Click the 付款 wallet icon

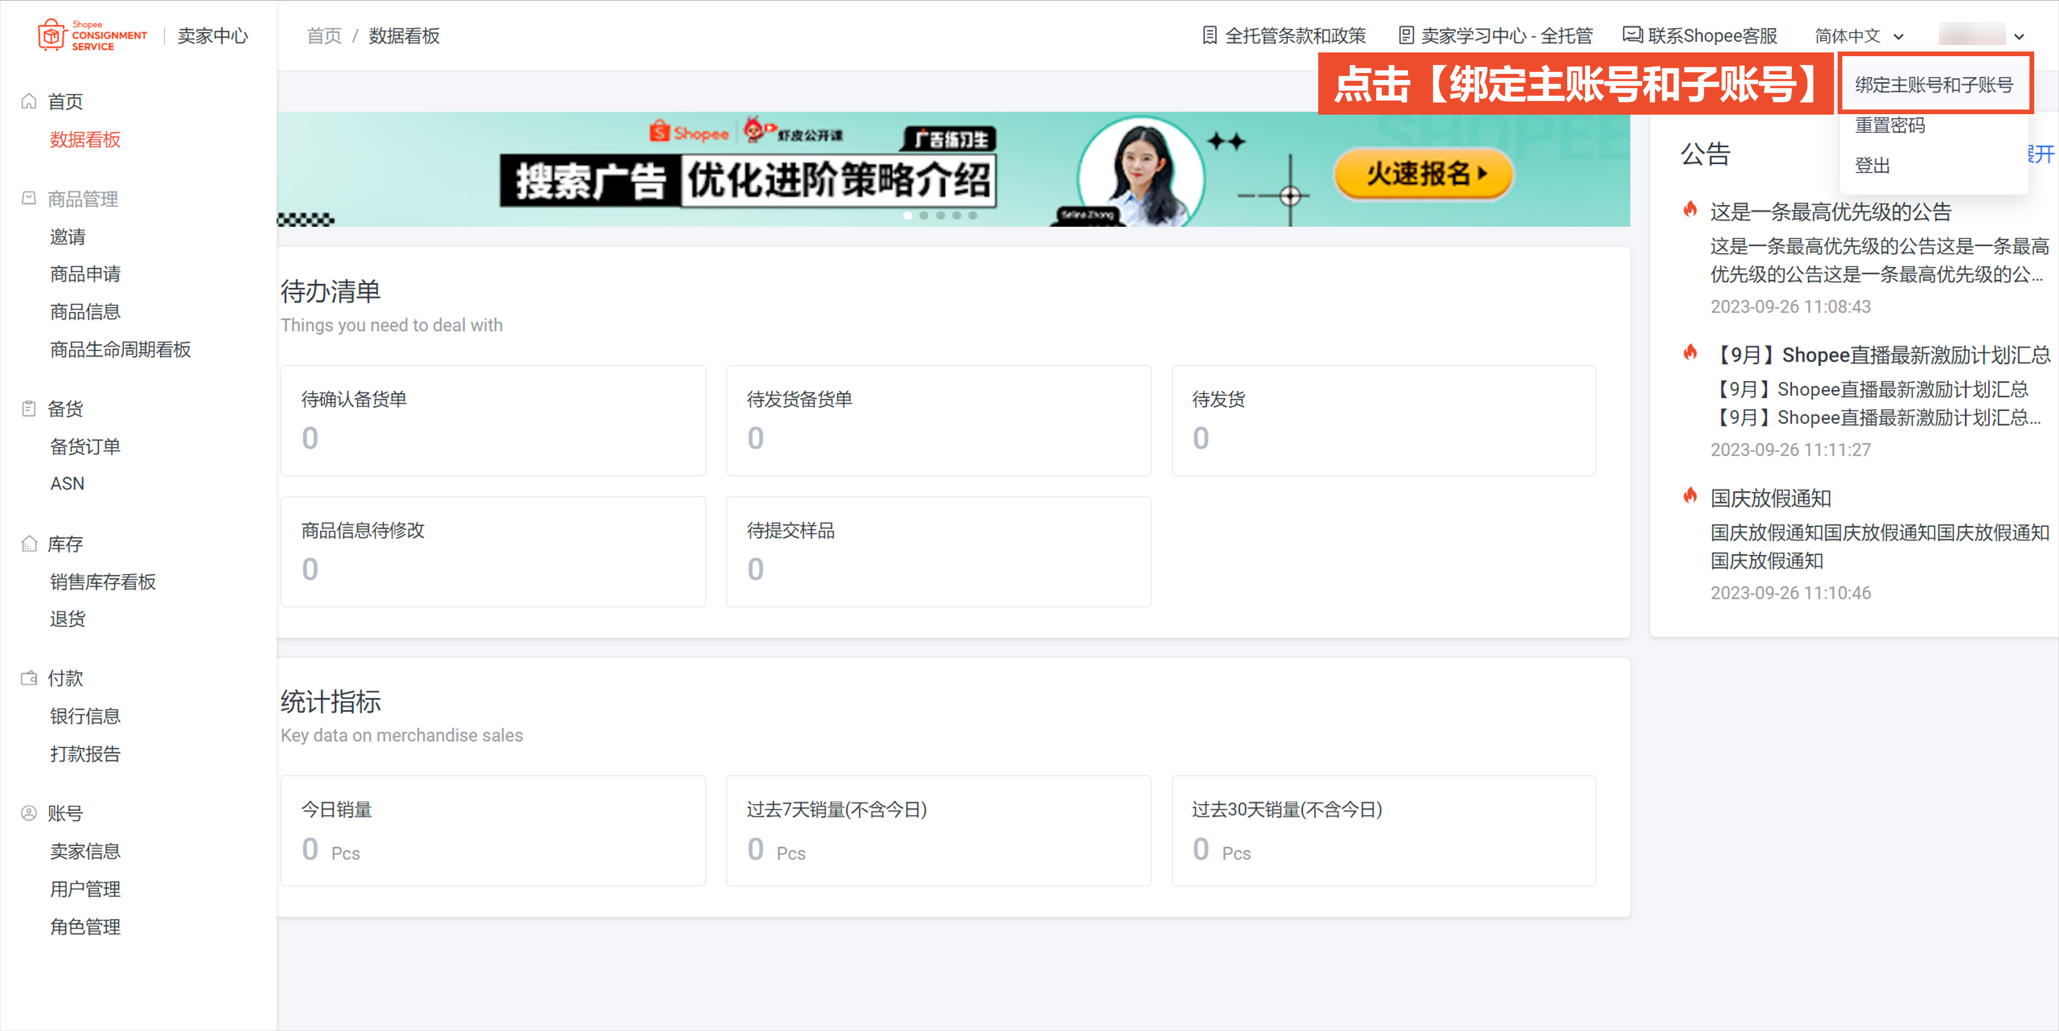pyautogui.click(x=29, y=678)
